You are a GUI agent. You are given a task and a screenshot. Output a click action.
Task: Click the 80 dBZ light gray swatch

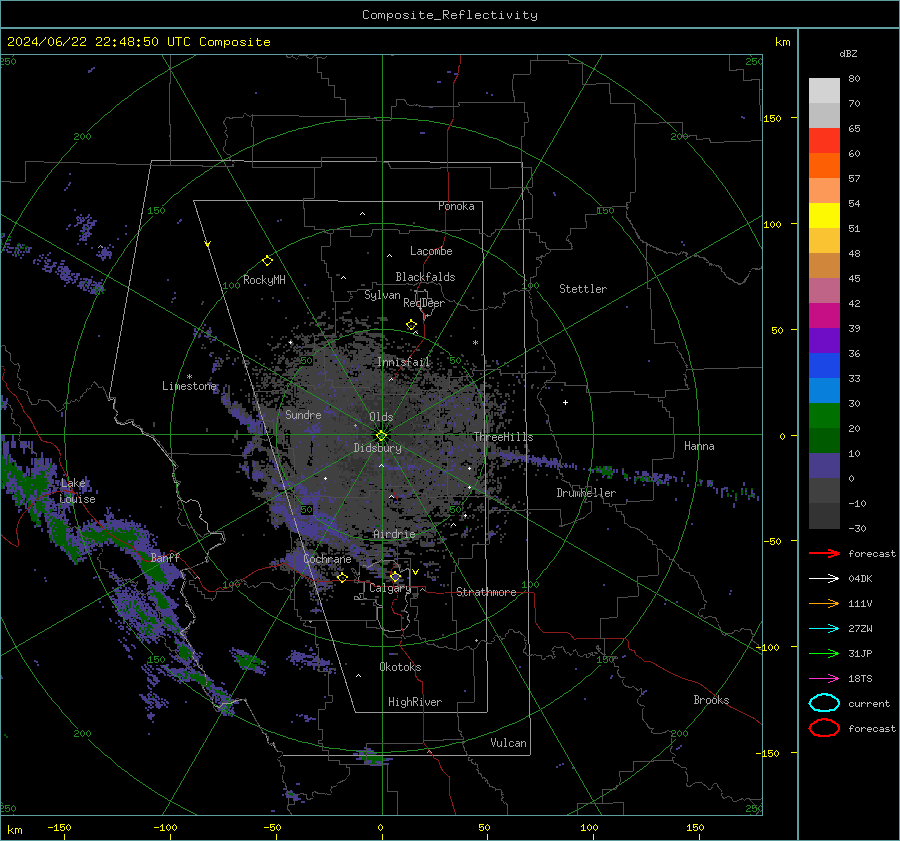point(824,90)
